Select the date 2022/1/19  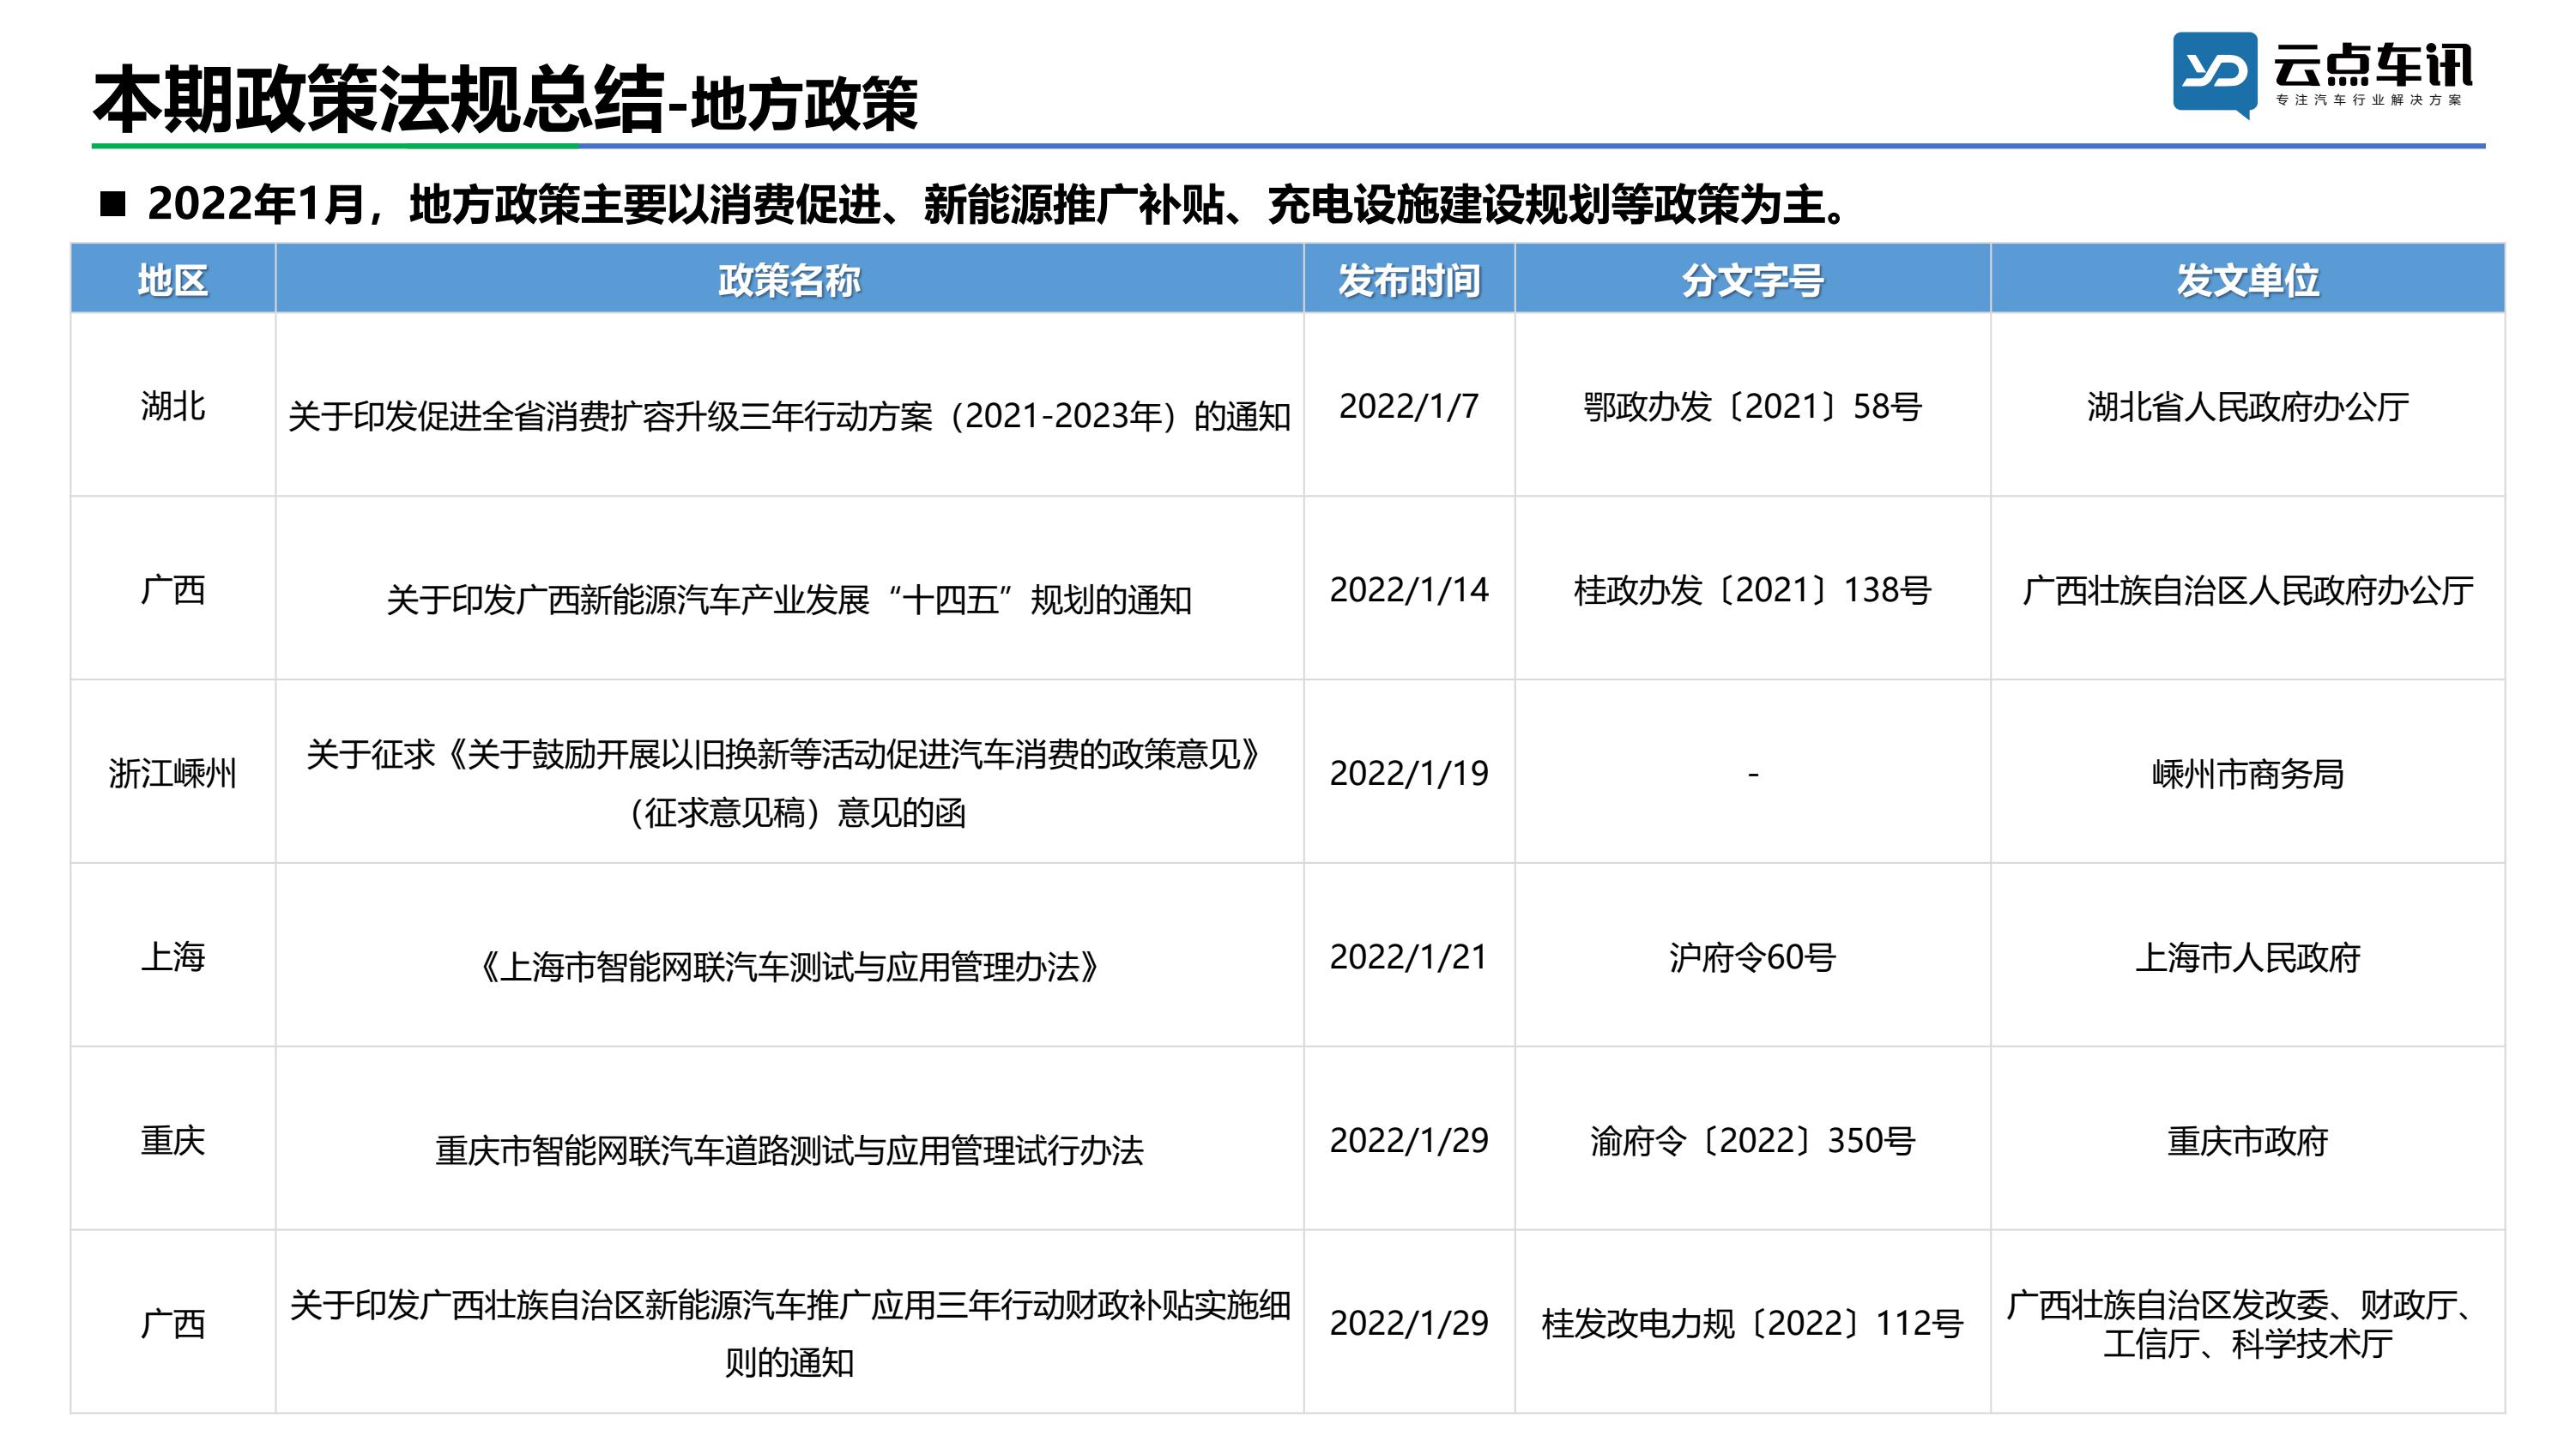click(1409, 773)
